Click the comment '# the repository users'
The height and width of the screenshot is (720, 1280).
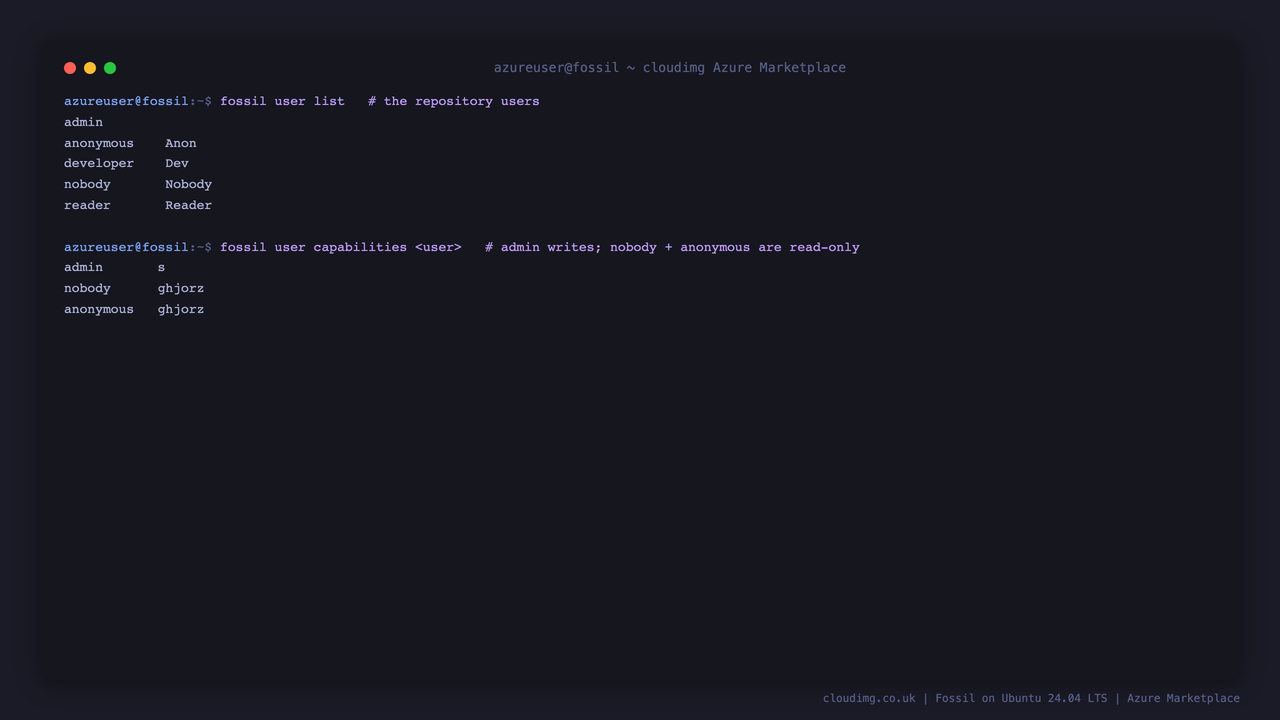[x=454, y=101]
